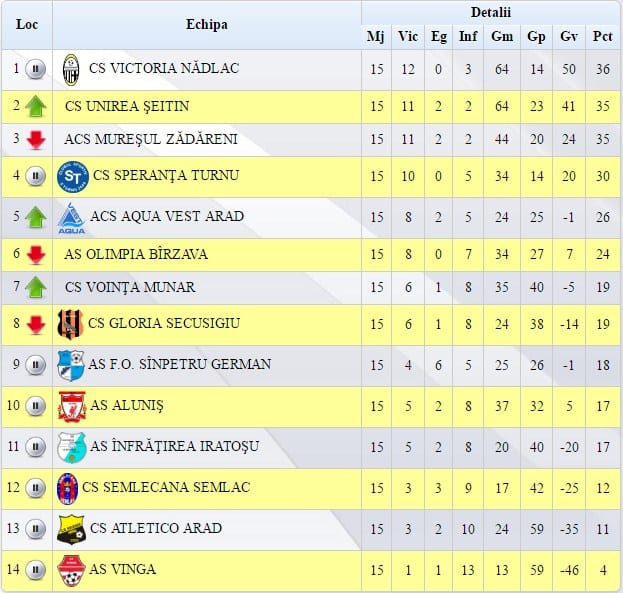Open CS UNIREA ȘEITIN team name
623x593 pixels.
click(x=127, y=107)
